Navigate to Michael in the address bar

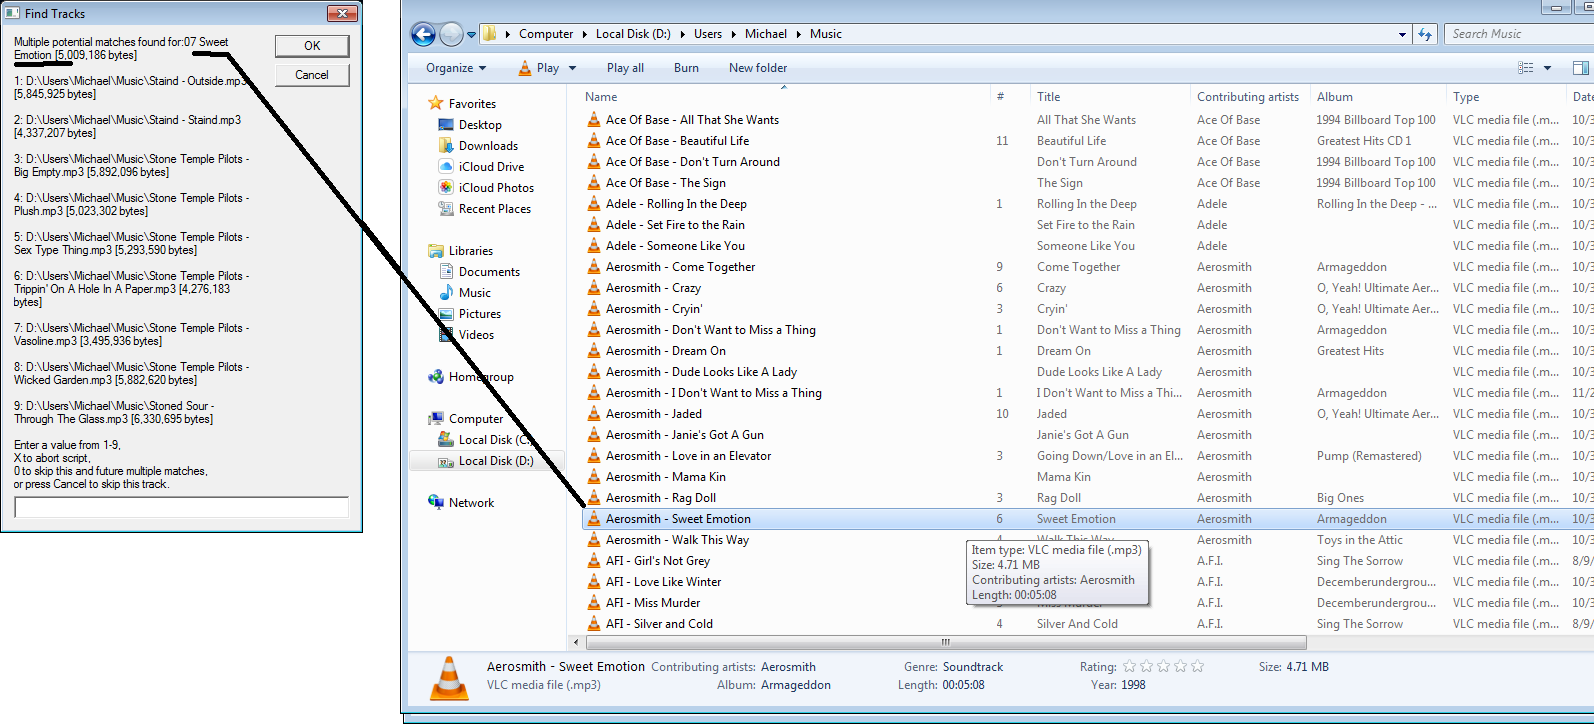pyautogui.click(x=766, y=34)
